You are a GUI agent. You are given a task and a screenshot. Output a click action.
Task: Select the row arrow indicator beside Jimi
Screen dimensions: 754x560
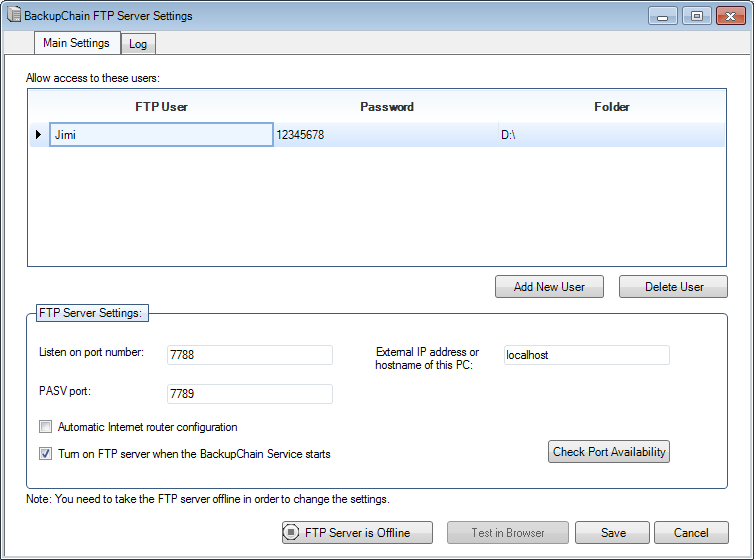pyautogui.click(x=38, y=135)
